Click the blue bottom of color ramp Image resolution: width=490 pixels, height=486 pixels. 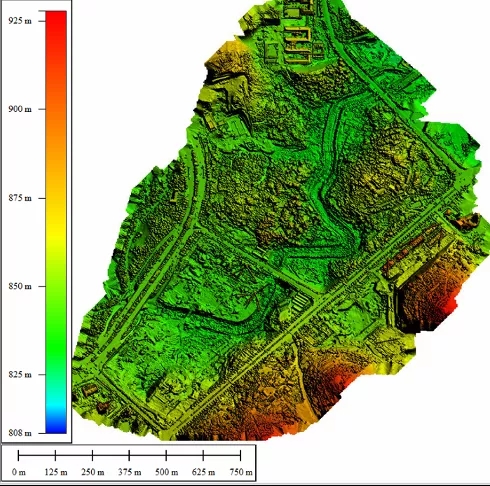56,426
